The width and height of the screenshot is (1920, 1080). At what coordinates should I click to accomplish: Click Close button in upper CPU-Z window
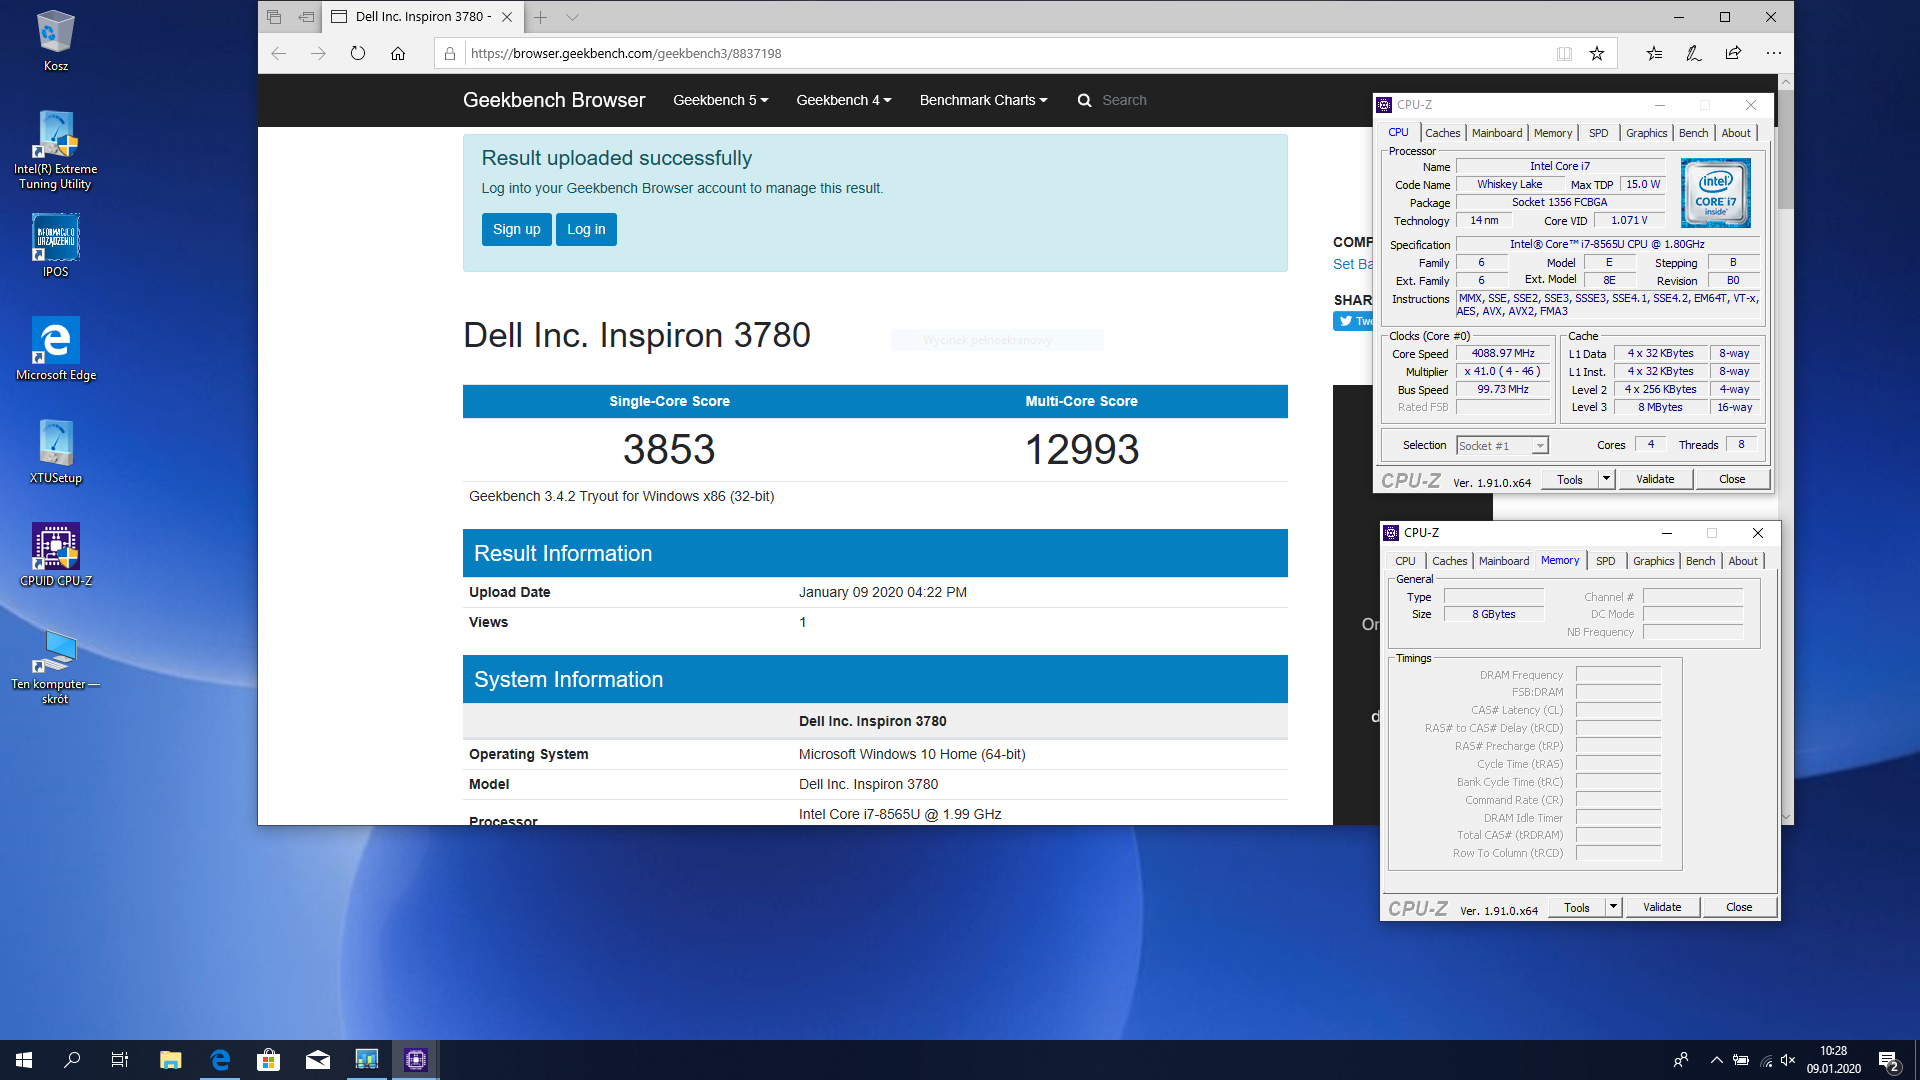[1732, 479]
